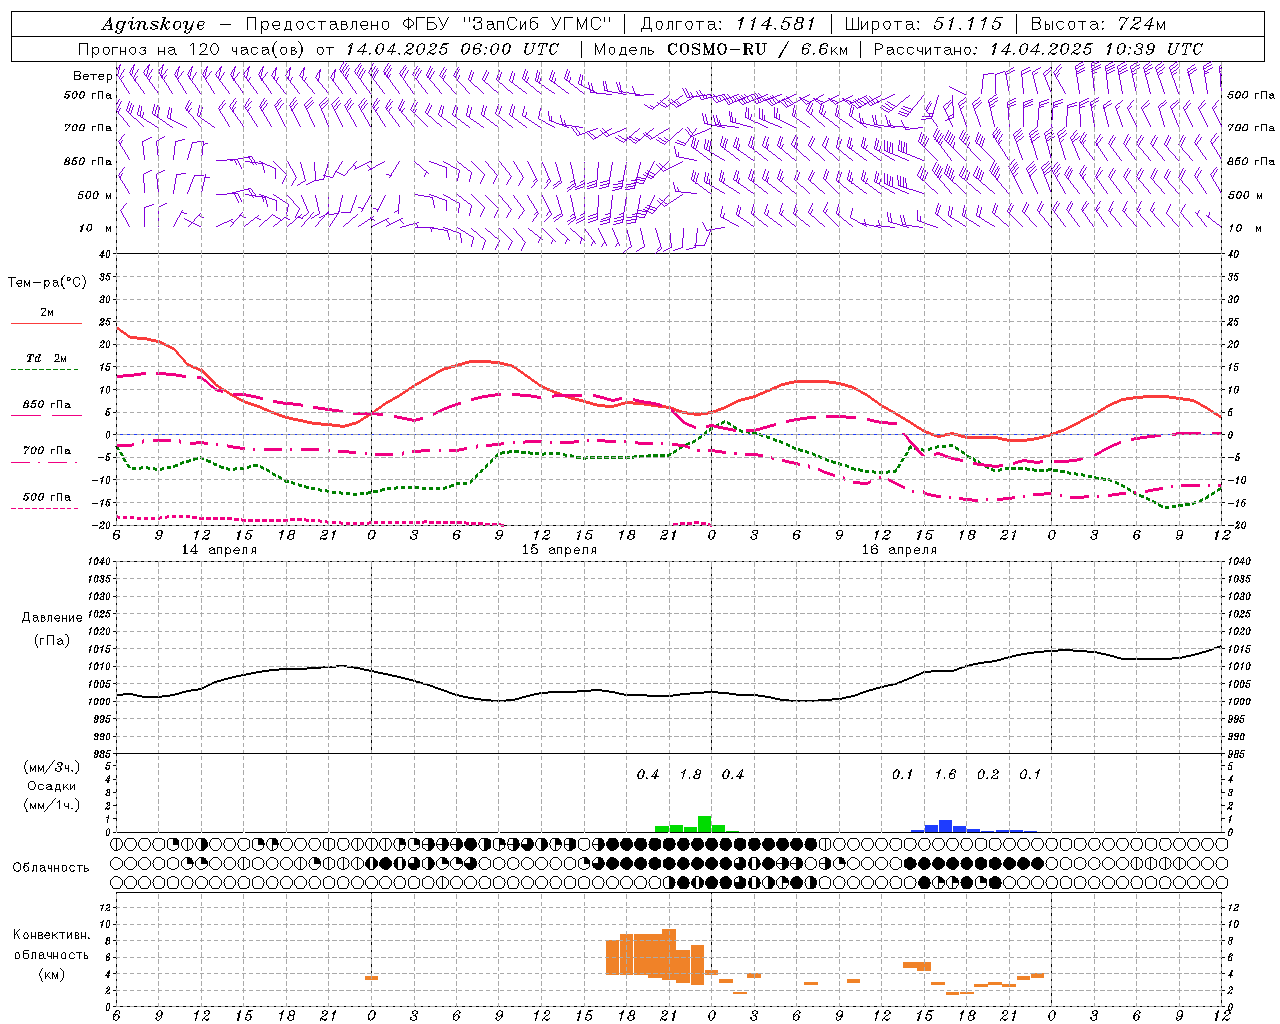Click the right "700 гПа" wind level label

pos(1251,128)
